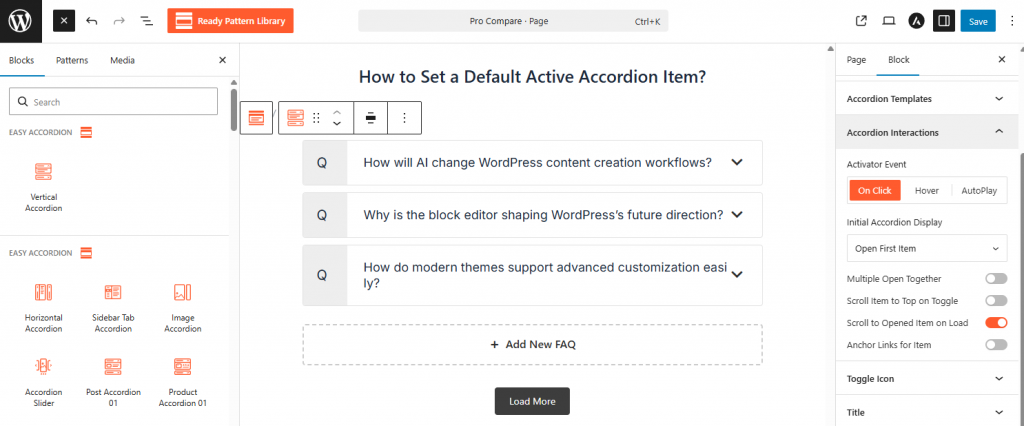Click the Load More button
This screenshot has width=1024, height=426.
(x=532, y=401)
